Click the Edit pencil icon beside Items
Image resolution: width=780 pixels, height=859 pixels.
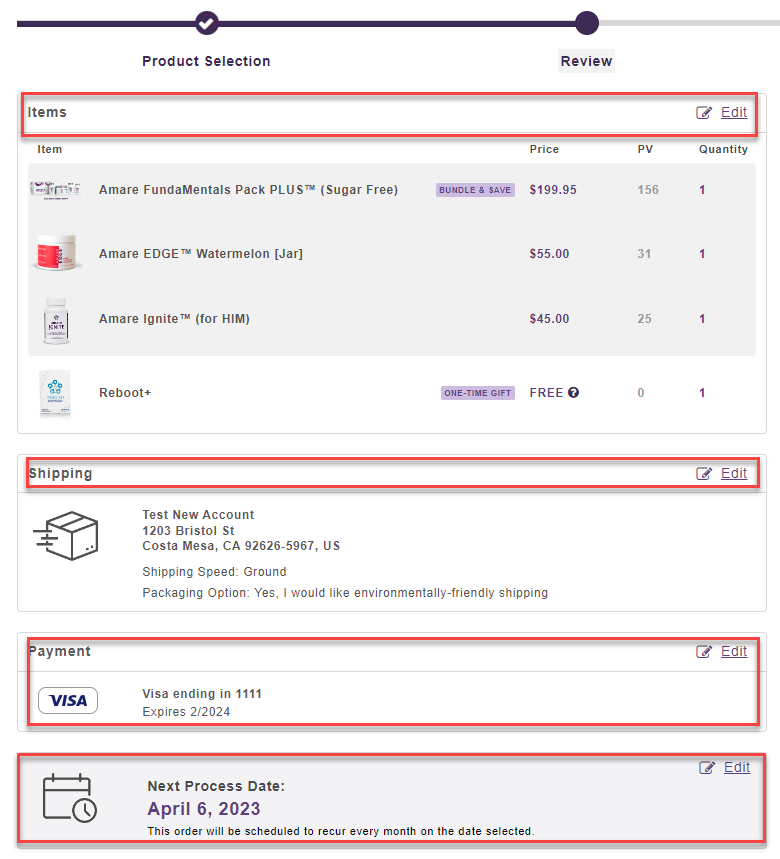pyautogui.click(x=704, y=112)
